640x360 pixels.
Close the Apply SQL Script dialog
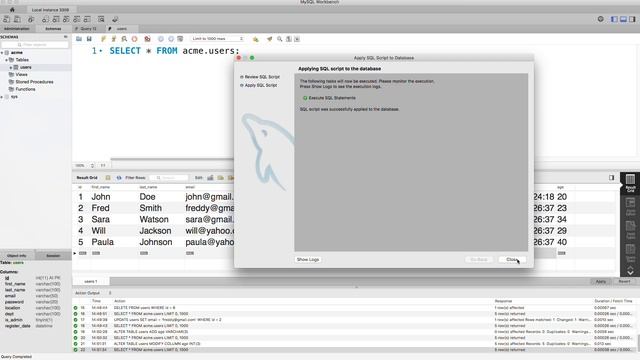point(512,260)
